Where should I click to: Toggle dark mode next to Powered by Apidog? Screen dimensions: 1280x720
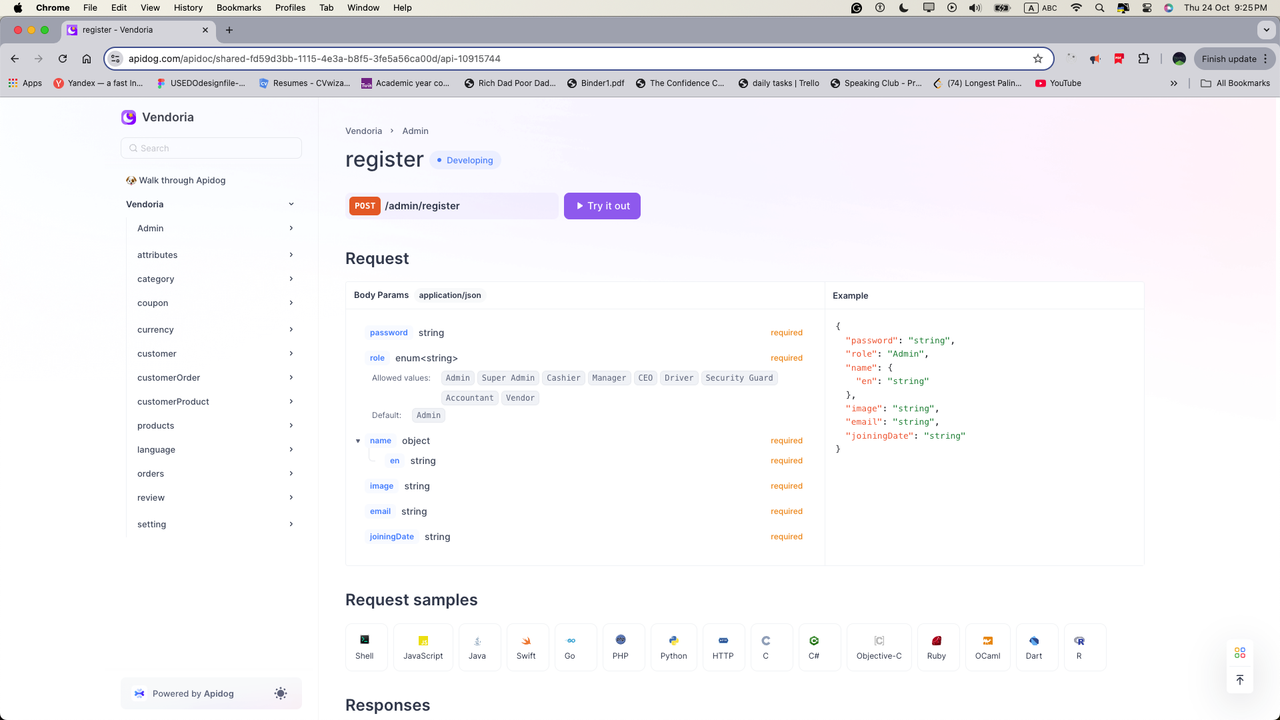click(x=280, y=693)
